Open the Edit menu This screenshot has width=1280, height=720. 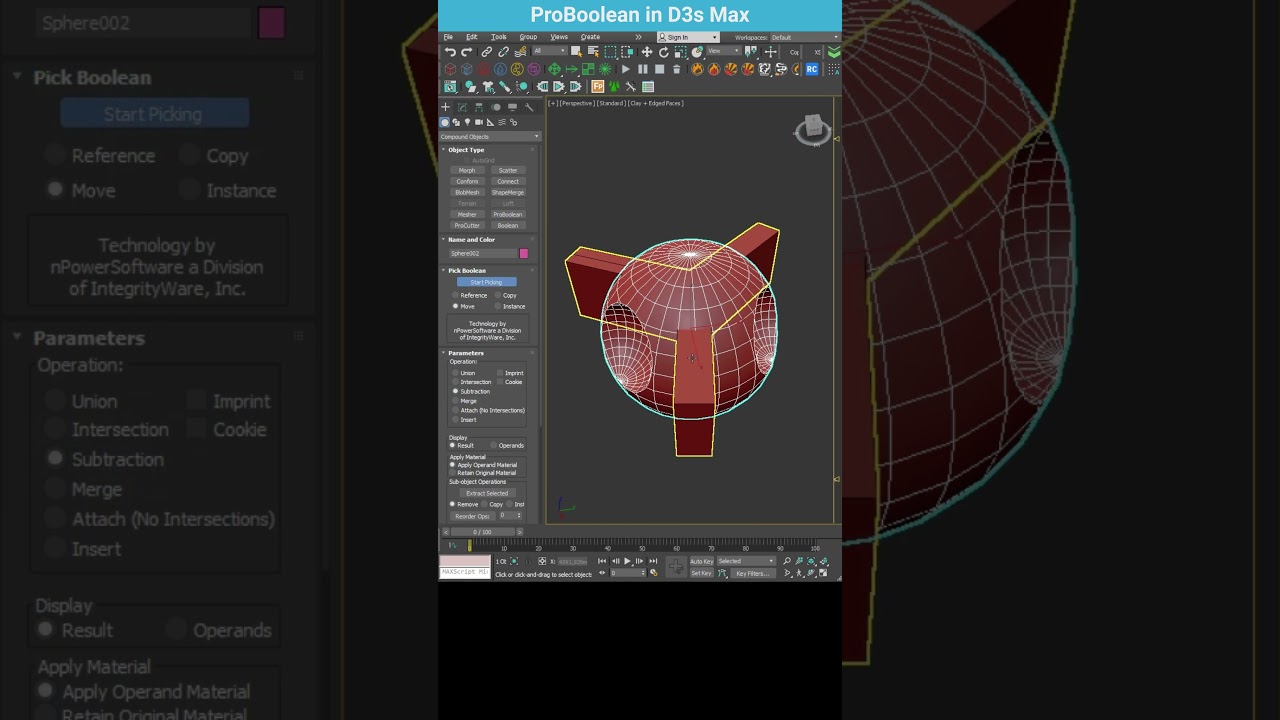(471, 37)
